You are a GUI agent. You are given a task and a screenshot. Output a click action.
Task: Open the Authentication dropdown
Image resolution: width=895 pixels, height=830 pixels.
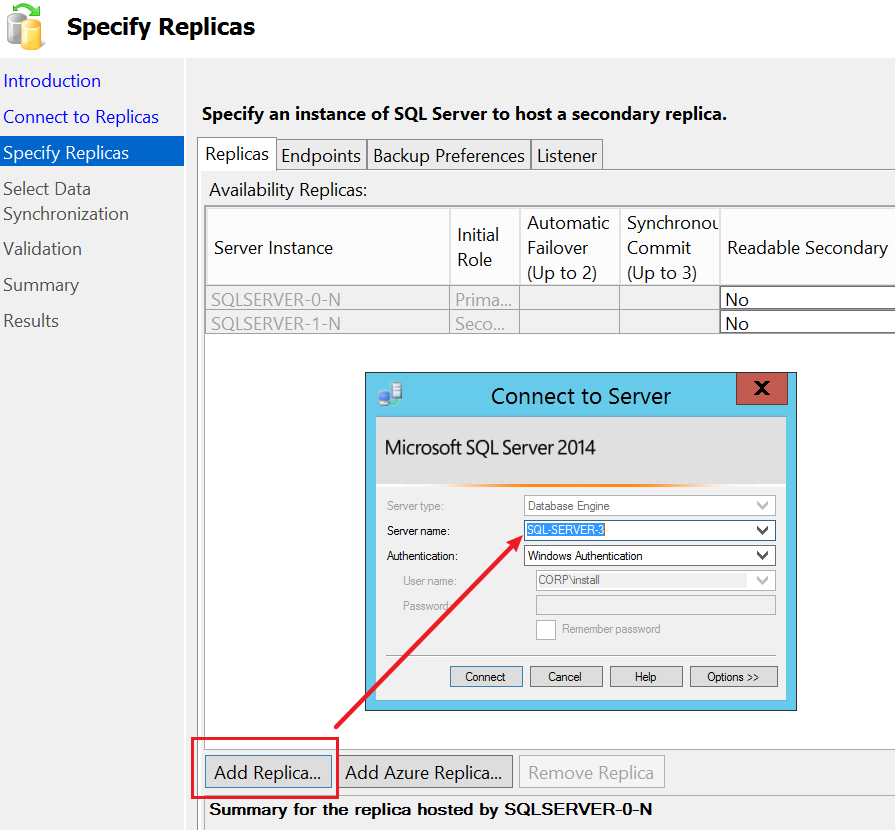763,556
